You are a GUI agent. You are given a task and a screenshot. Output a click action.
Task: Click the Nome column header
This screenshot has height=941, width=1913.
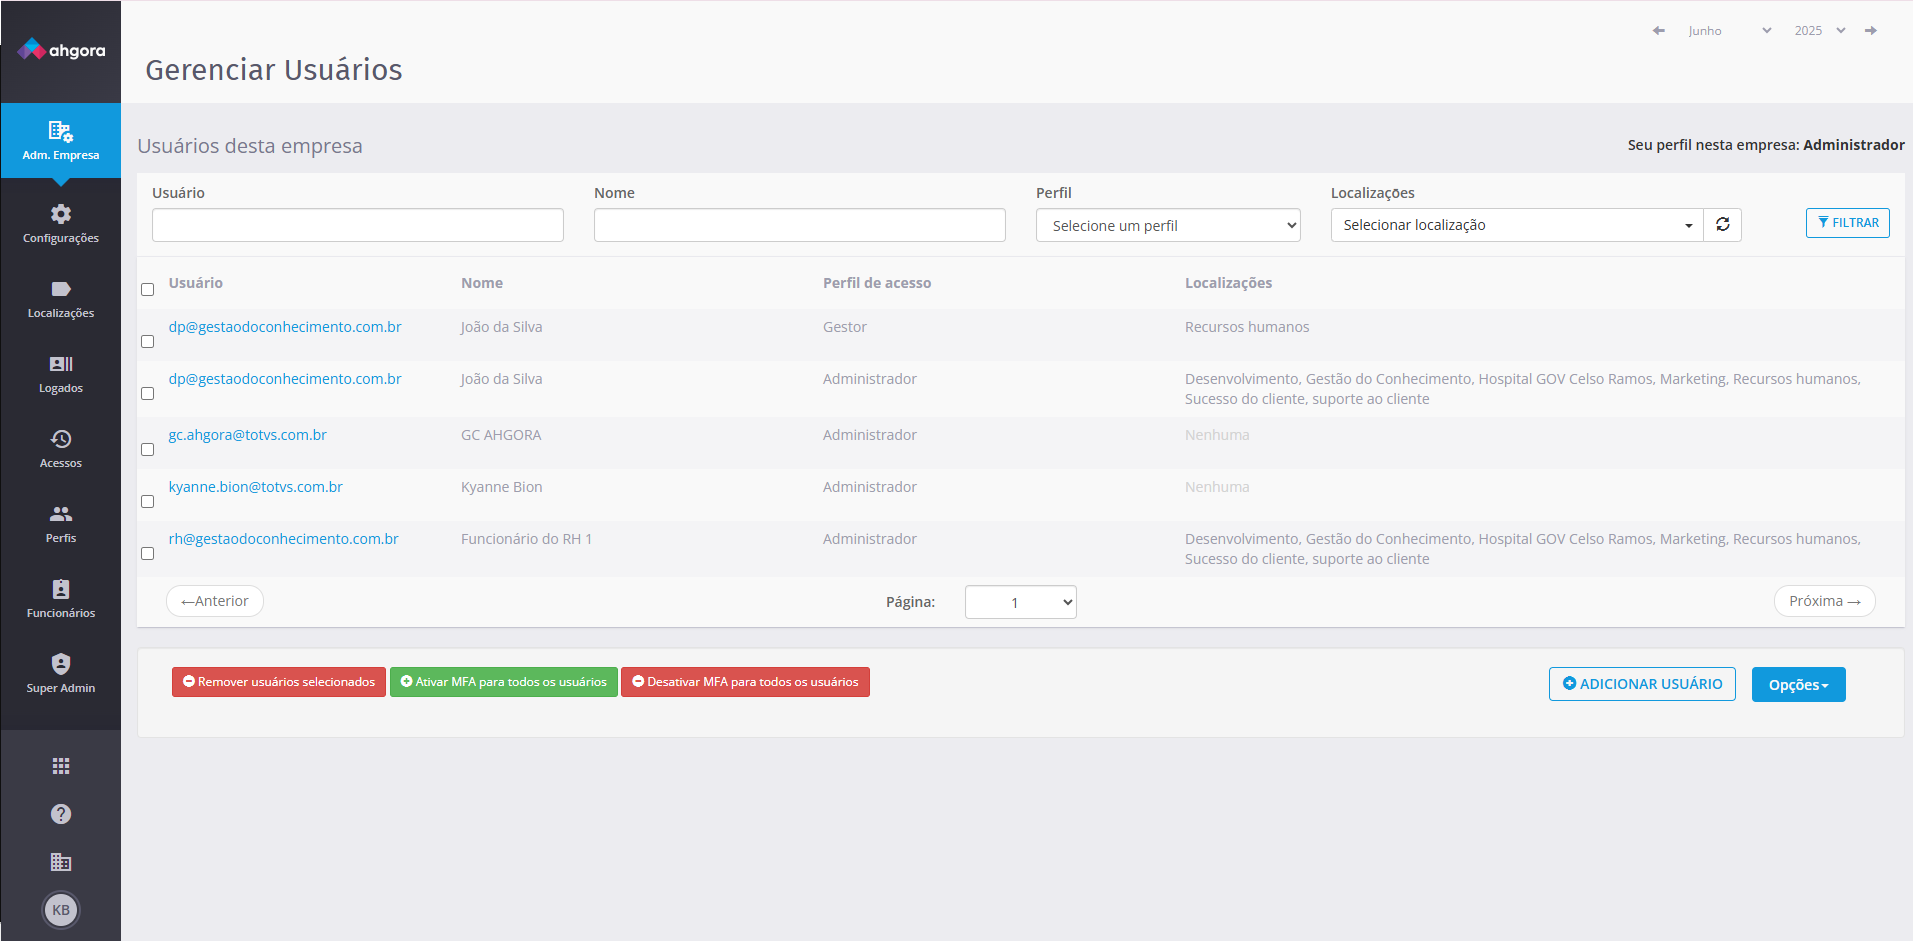coord(482,283)
